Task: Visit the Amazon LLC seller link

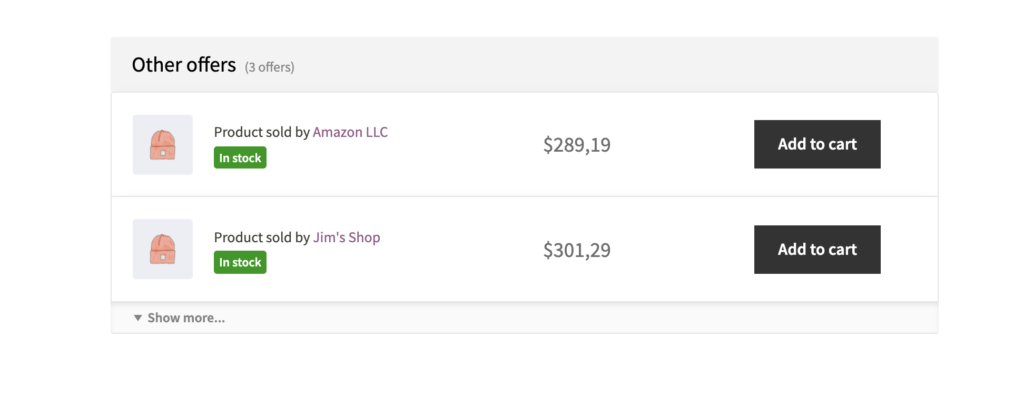Action: click(x=350, y=132)
